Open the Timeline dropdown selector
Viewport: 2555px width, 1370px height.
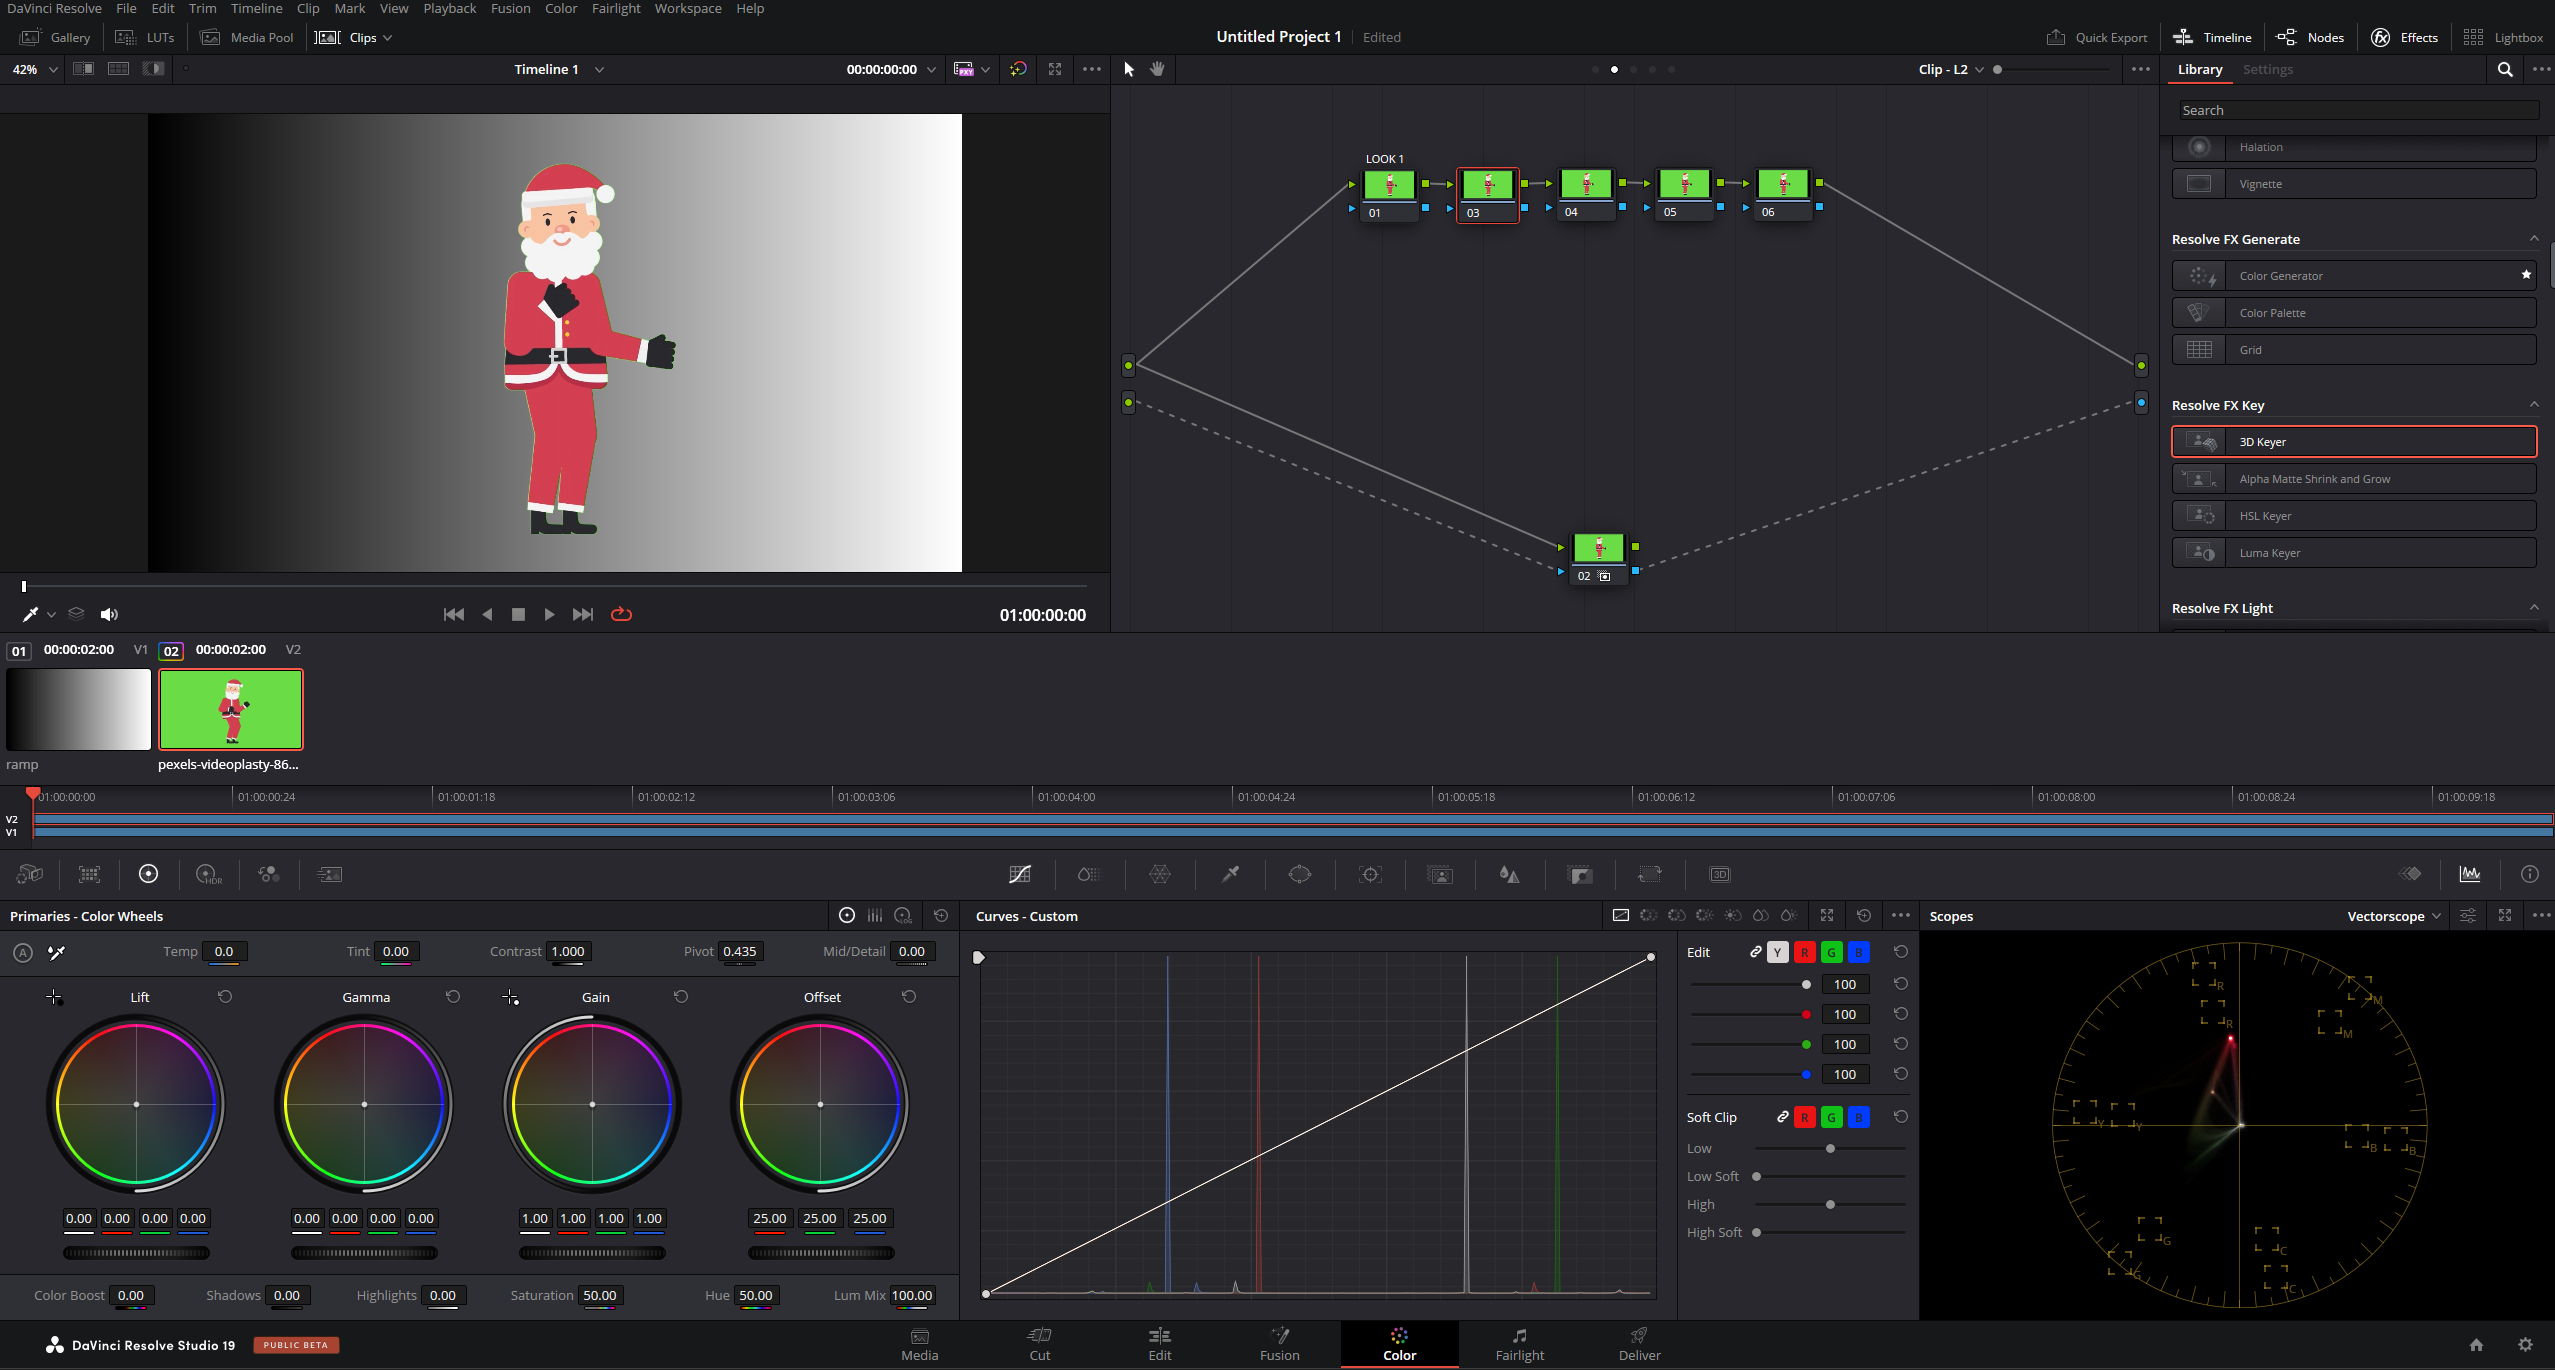coord(602,69)
